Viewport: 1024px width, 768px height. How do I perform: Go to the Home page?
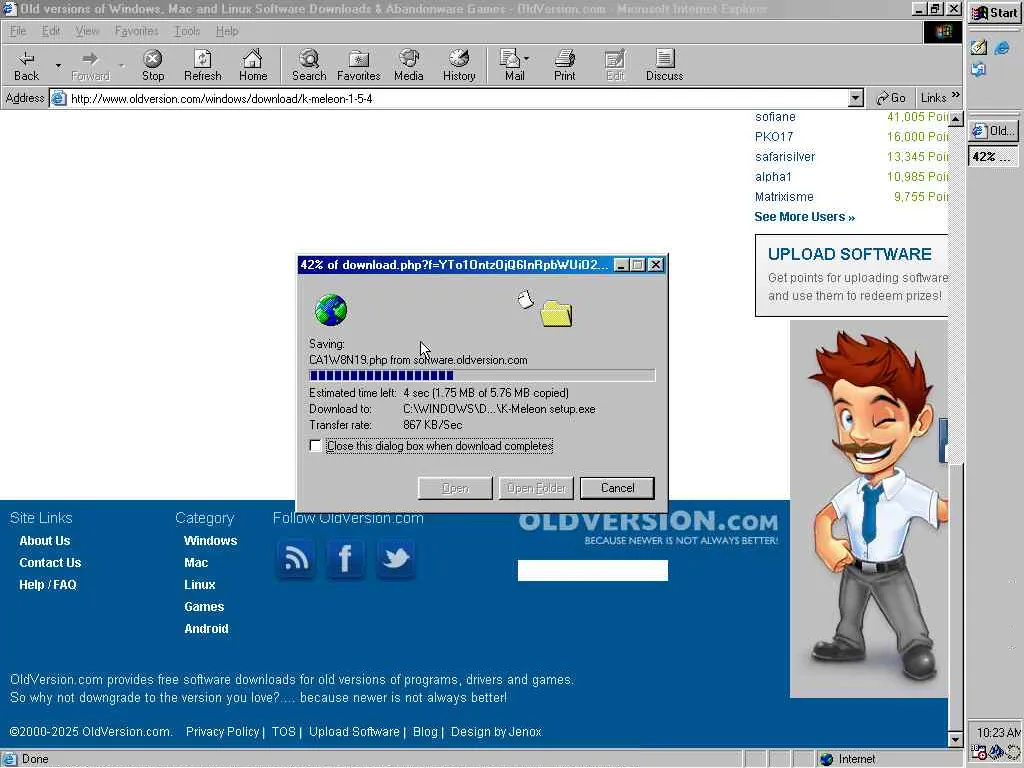pos(253,65)
